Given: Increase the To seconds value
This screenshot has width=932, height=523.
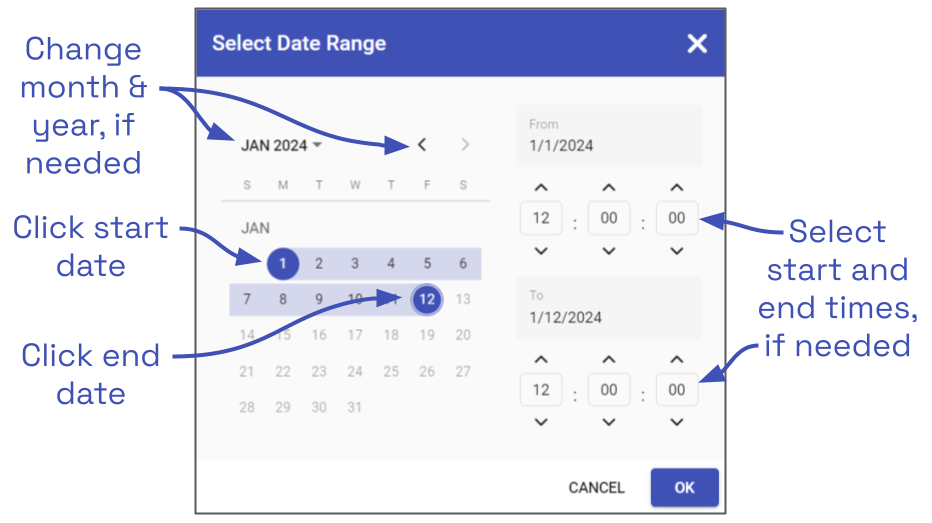Looking at the screenshot, I should (677, 360).
